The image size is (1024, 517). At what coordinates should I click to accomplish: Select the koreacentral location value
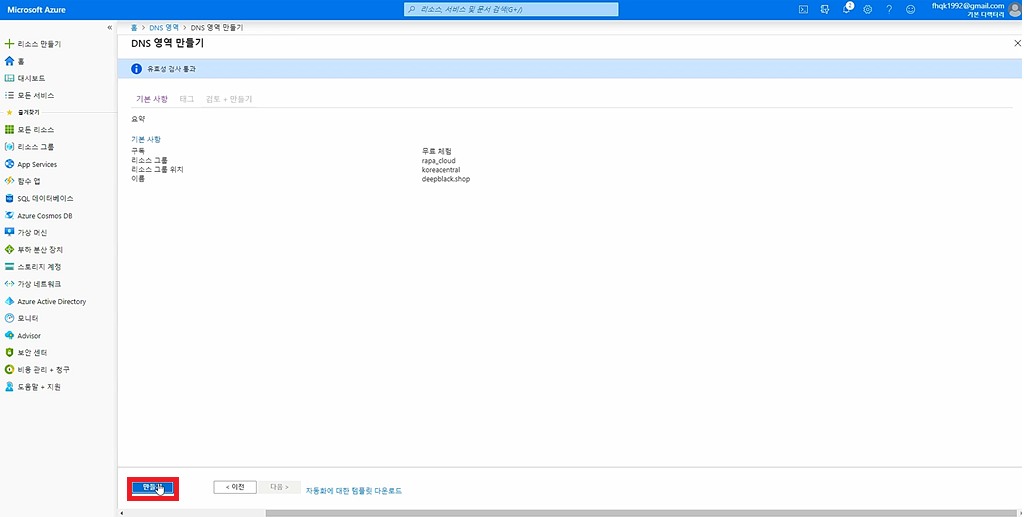point(441,170)
